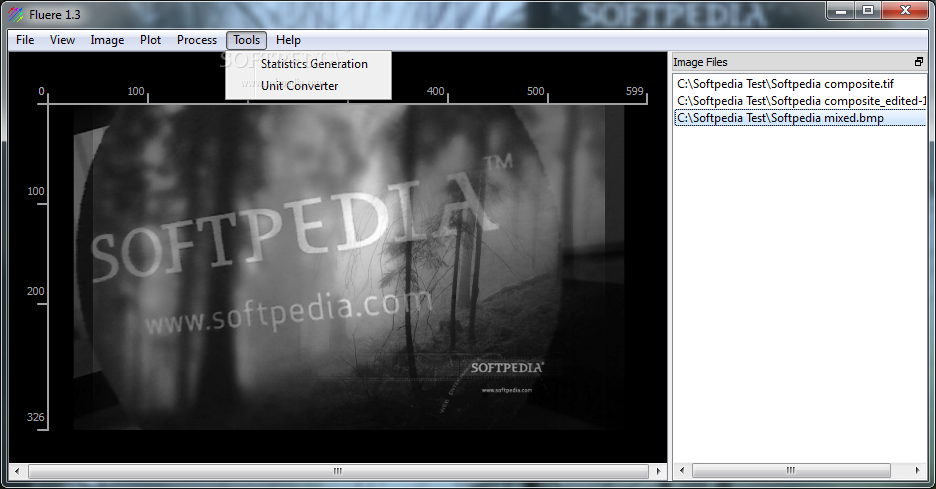Maximize the Fluere window
This screenshot has width=936, height=489.
[868, 10]
